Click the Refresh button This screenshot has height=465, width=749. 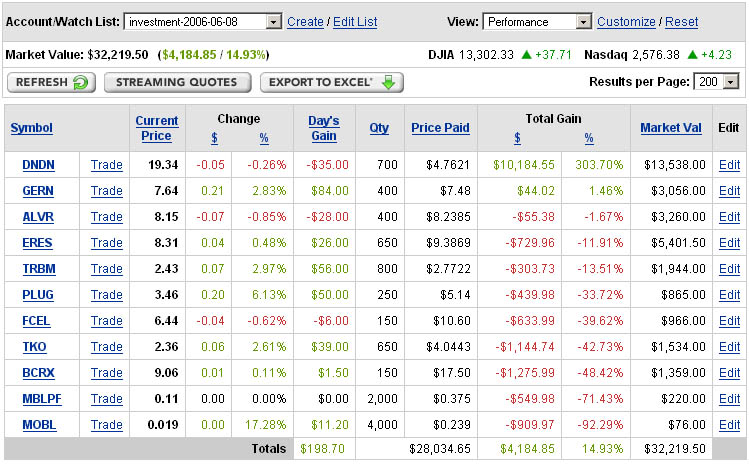[x=51, y=82]
